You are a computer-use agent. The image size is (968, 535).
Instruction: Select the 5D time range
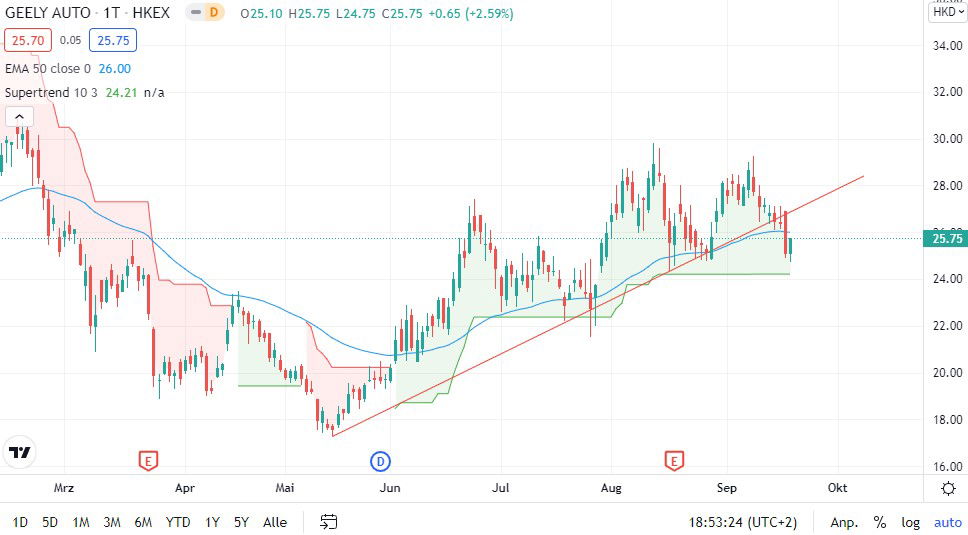50,522
